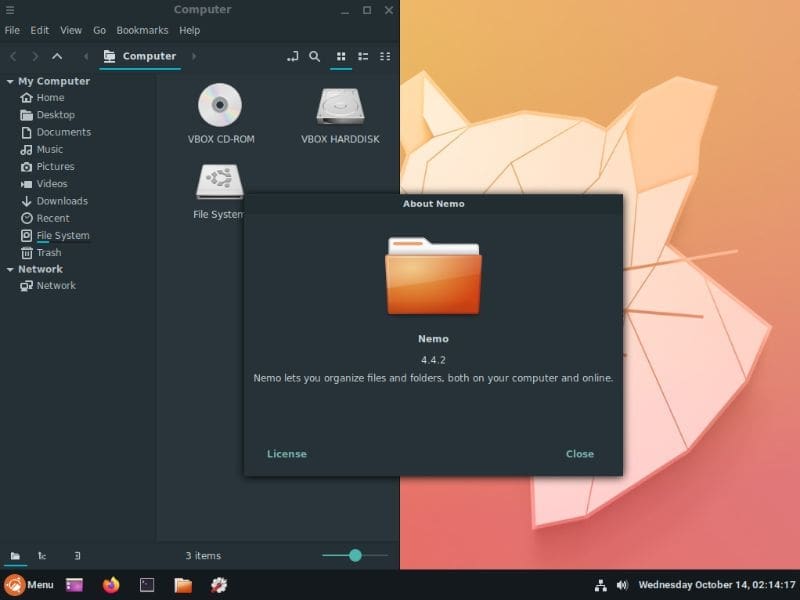Show places sidebar via status bar icon
Screen dimensions: 800x600
coord(15,556)
